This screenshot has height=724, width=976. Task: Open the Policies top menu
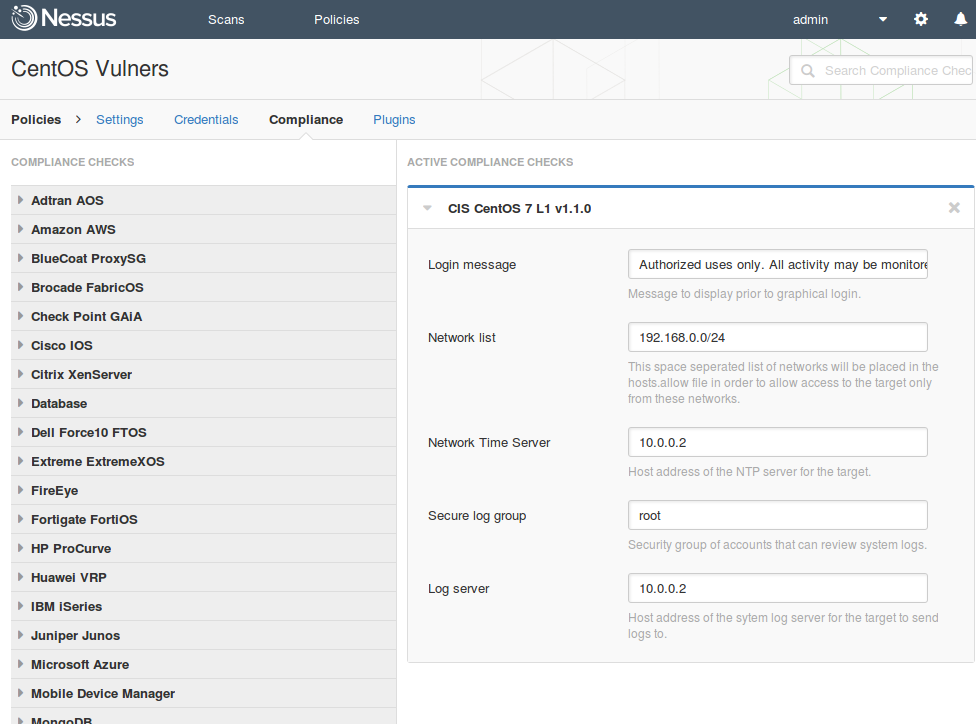337,19
